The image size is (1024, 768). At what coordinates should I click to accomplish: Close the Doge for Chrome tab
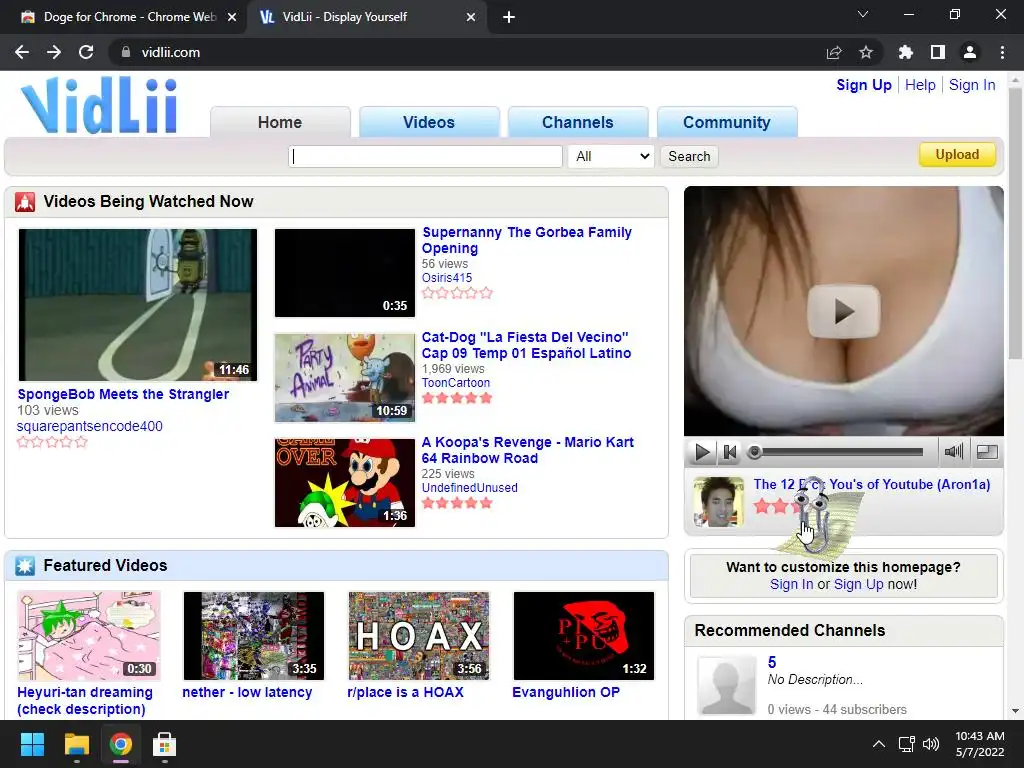pos(232,17)
